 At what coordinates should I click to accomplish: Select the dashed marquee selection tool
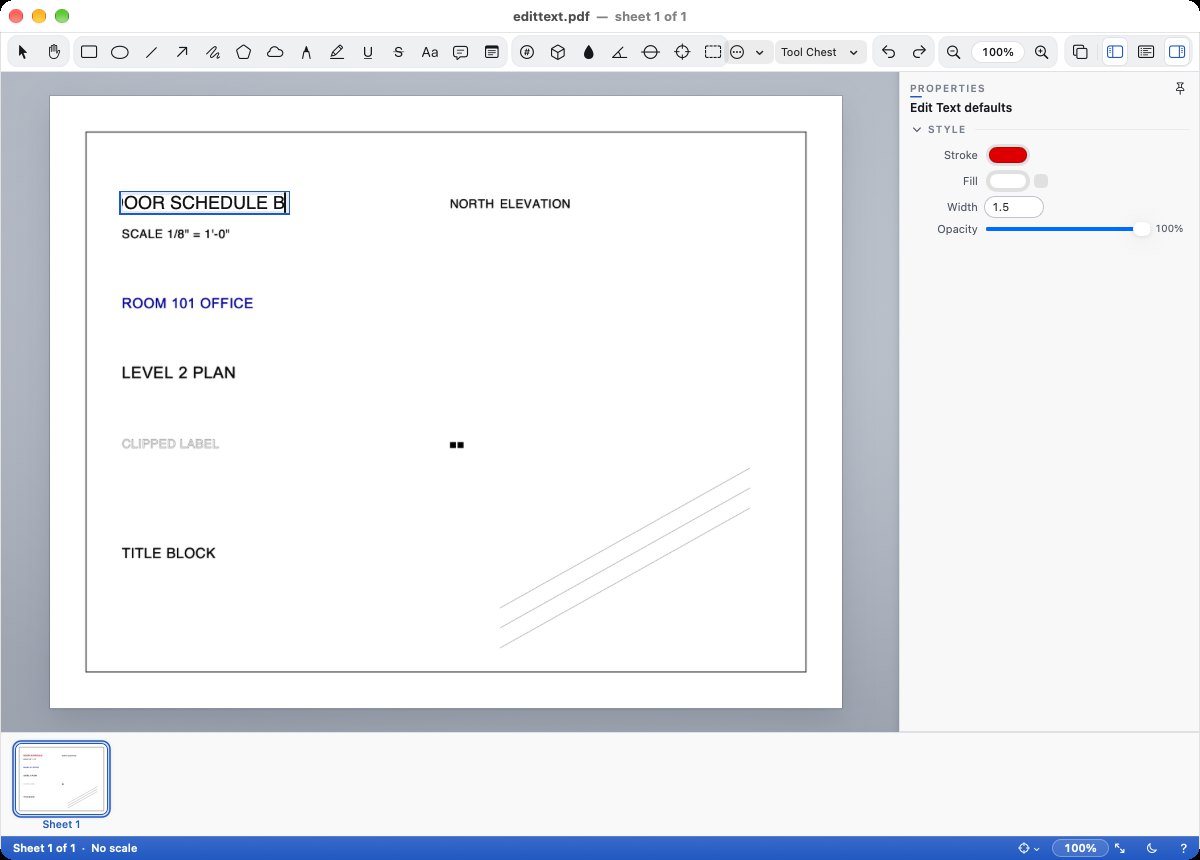[x=713, y=52]
